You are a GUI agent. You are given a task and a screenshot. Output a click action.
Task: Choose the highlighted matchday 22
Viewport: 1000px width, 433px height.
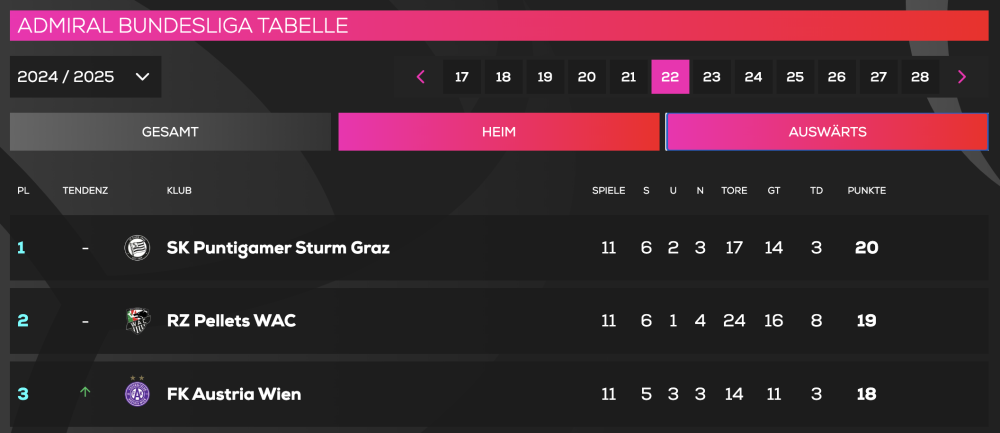point(670,77)
